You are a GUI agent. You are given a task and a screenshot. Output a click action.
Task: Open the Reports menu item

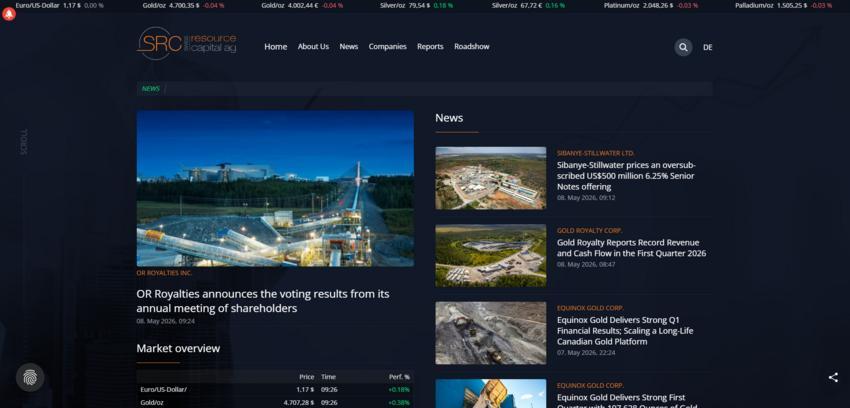[x=430, y=47]
